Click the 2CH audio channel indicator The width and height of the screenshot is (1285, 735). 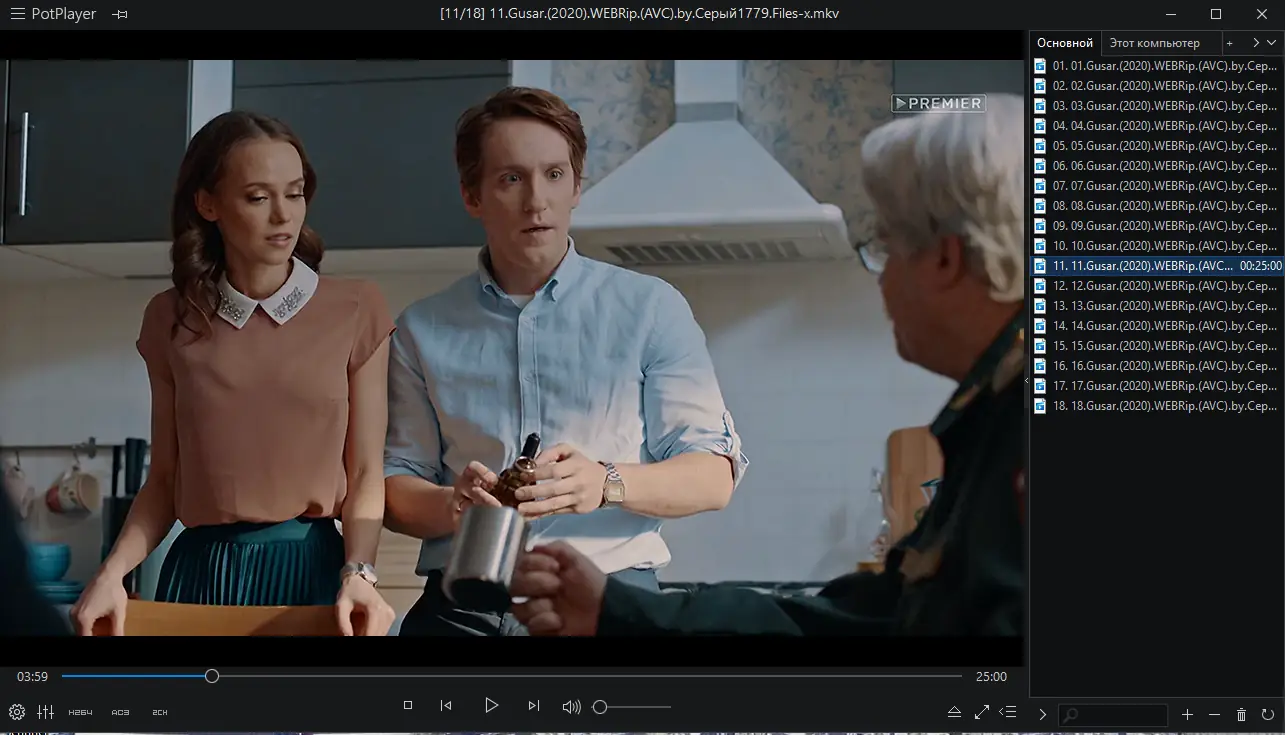(159, 712)
